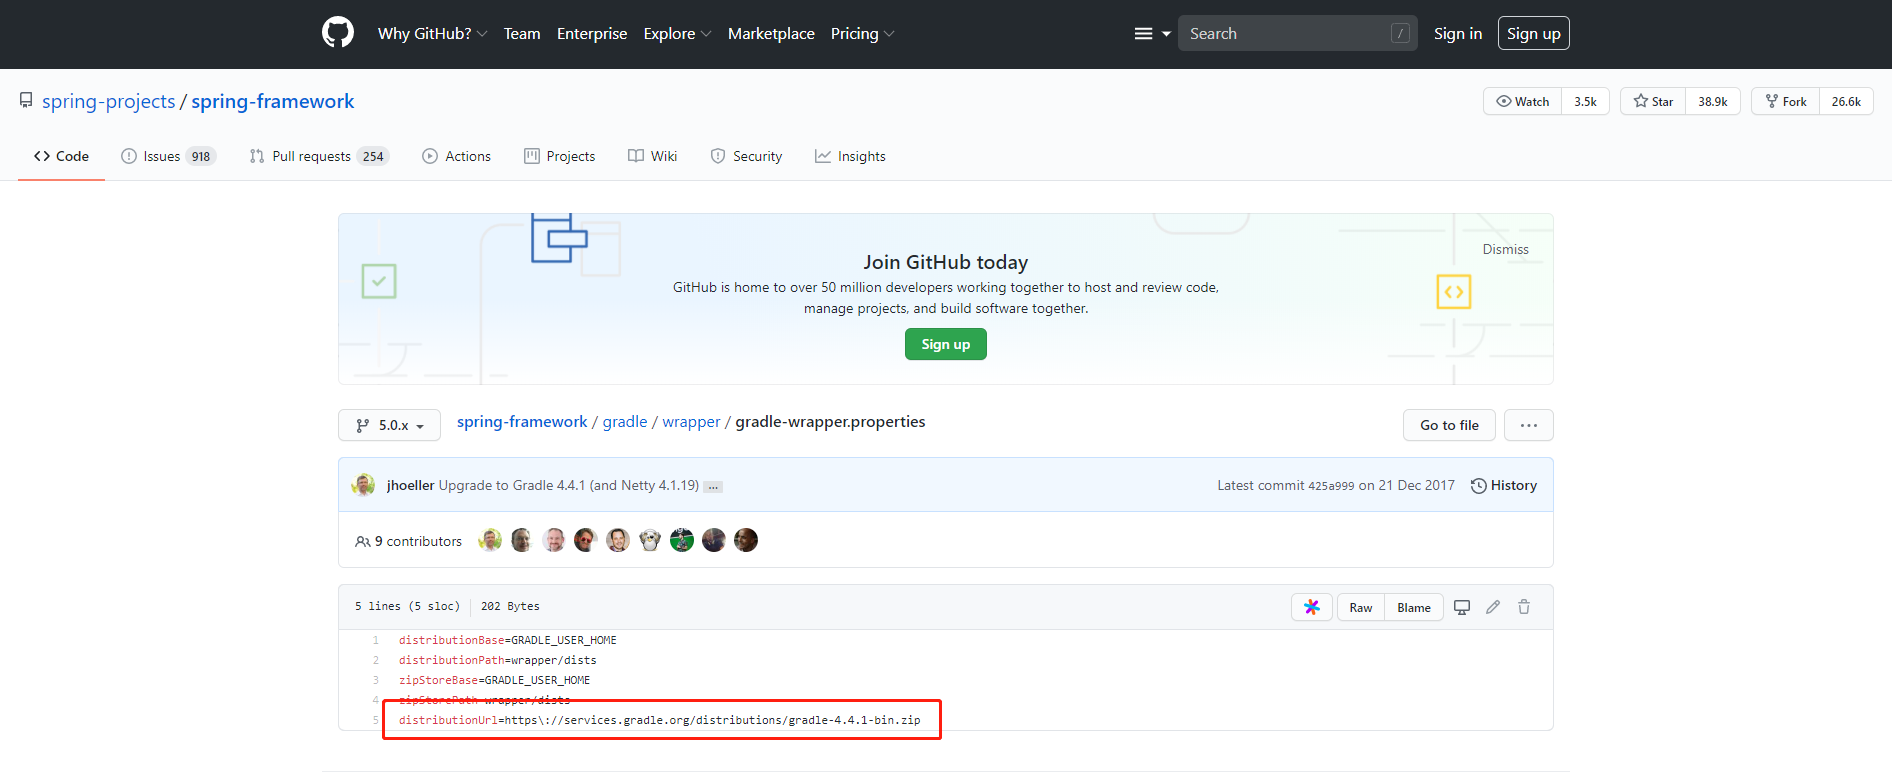Open the Team page
The width and height of the screenshot is (1892, 775).
coord(522,34)
